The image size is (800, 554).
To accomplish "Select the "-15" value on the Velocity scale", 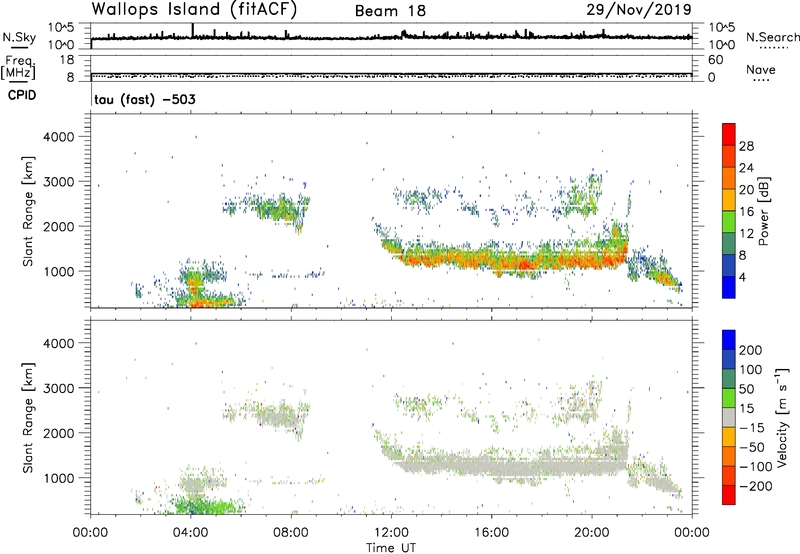I will (x=752, y=428).
